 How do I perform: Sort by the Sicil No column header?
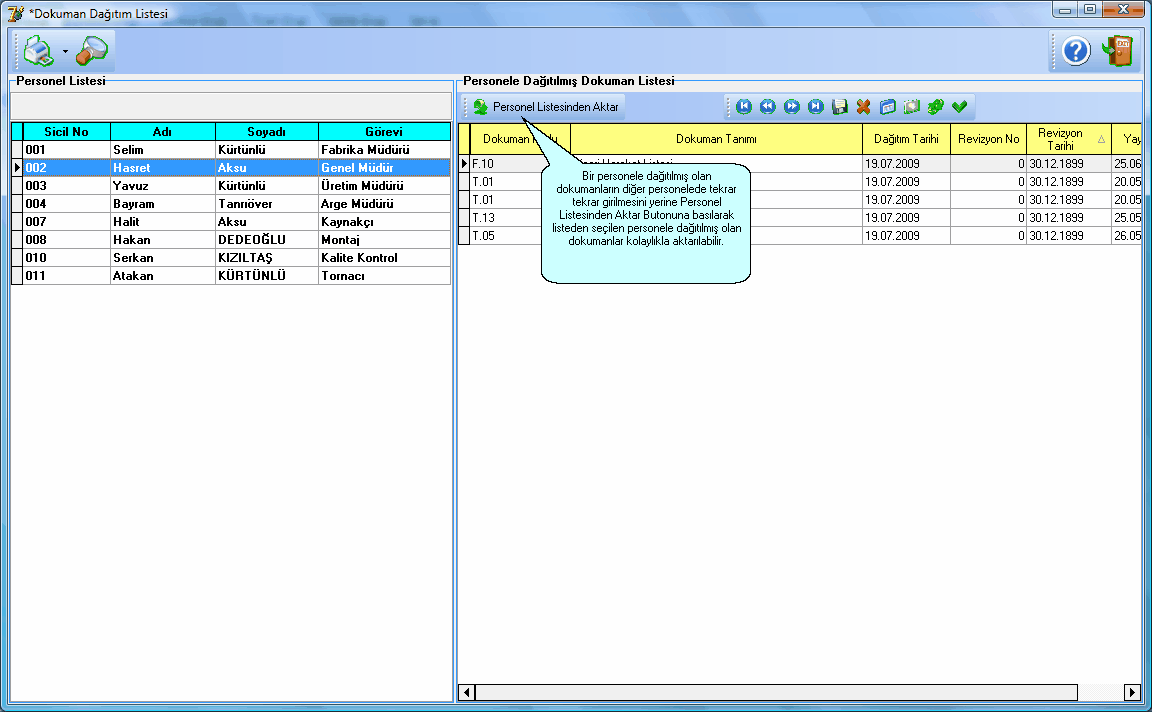pyautogui.click(x=66, y=132)
